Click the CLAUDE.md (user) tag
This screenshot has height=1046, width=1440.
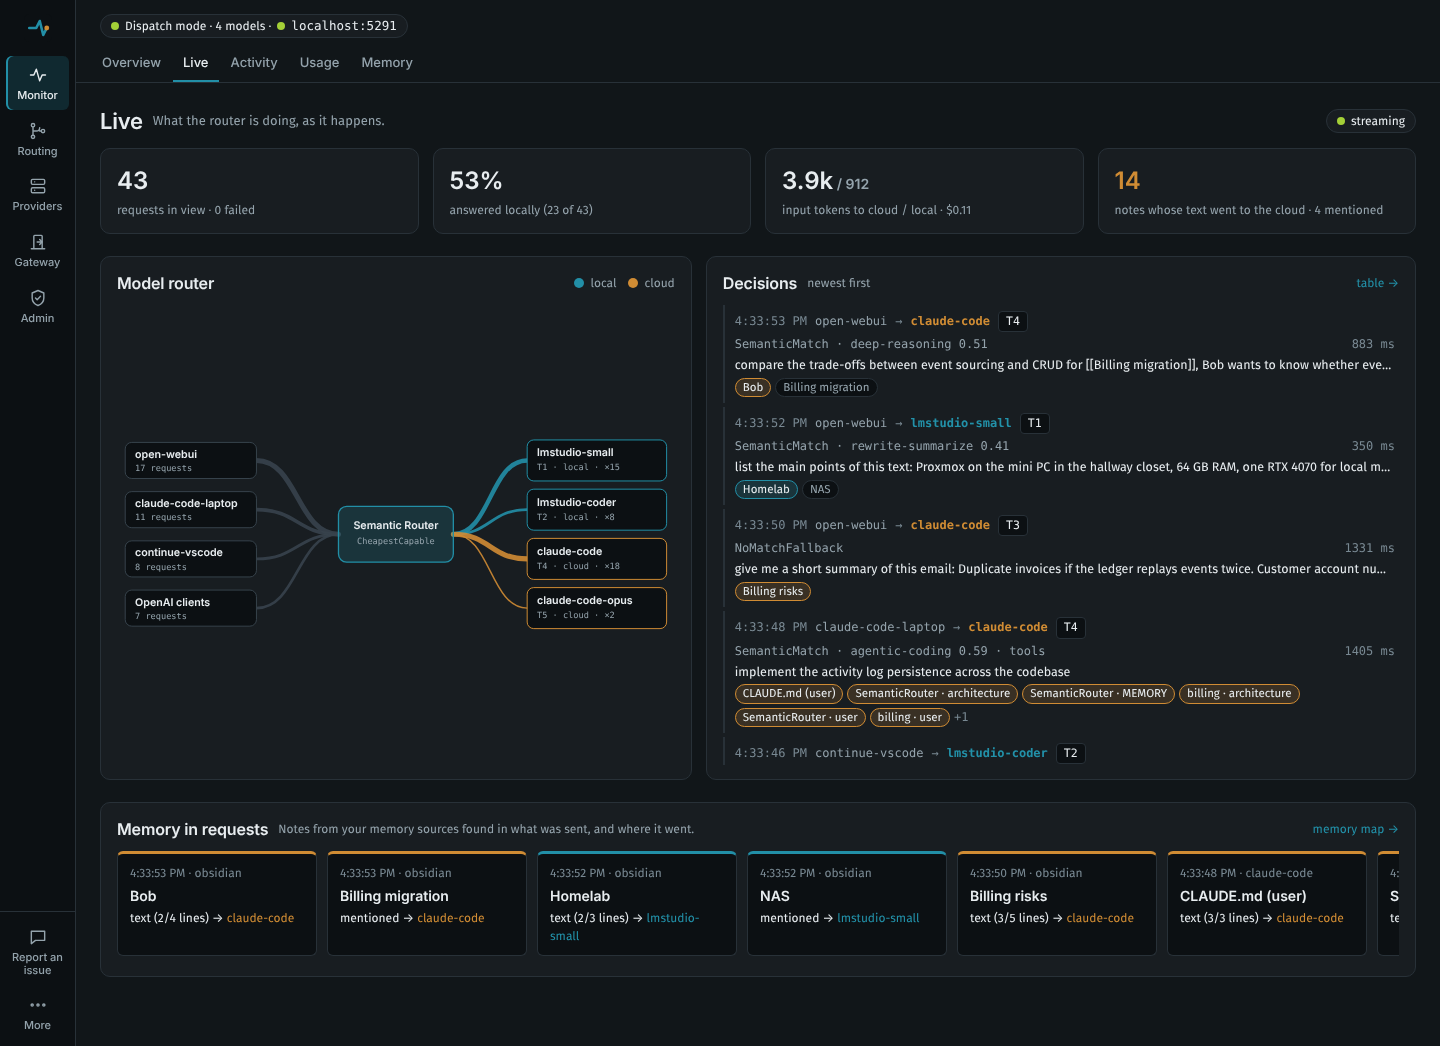point(789,694)
